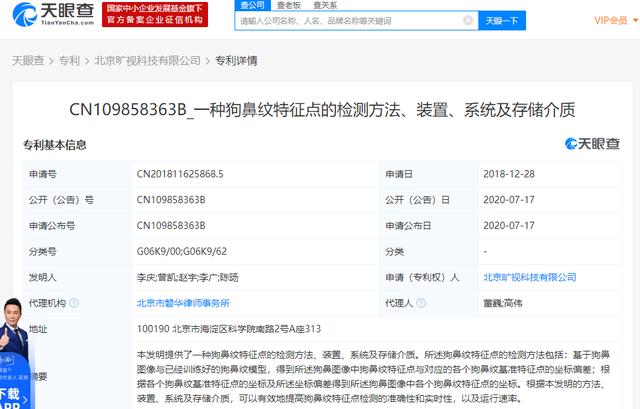Open the 北京市磐华律师事务所 agency link

coord(183,302)
